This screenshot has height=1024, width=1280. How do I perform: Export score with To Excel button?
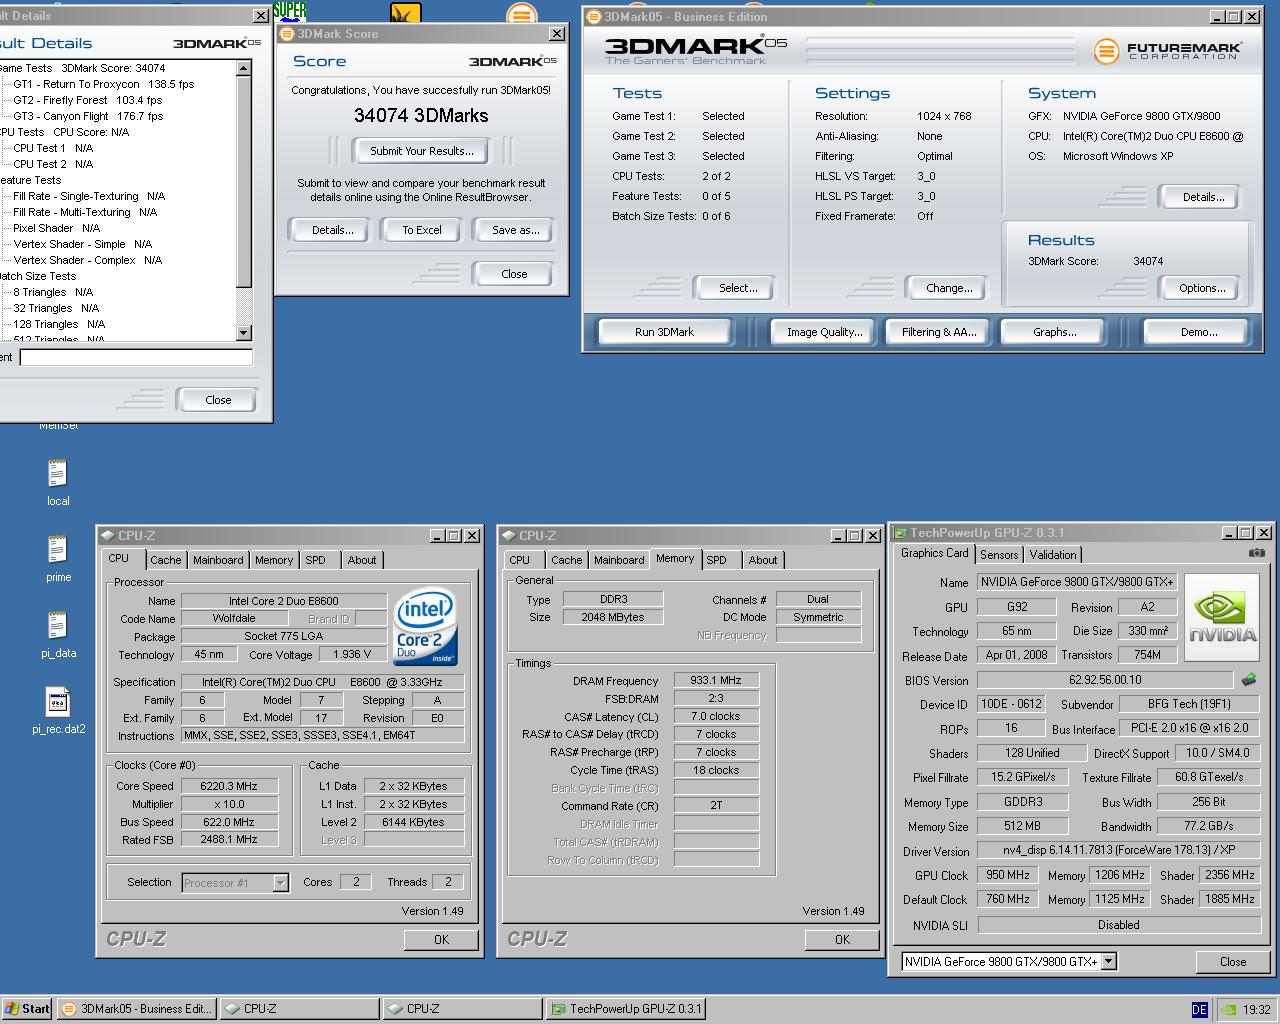pos(422,230)
